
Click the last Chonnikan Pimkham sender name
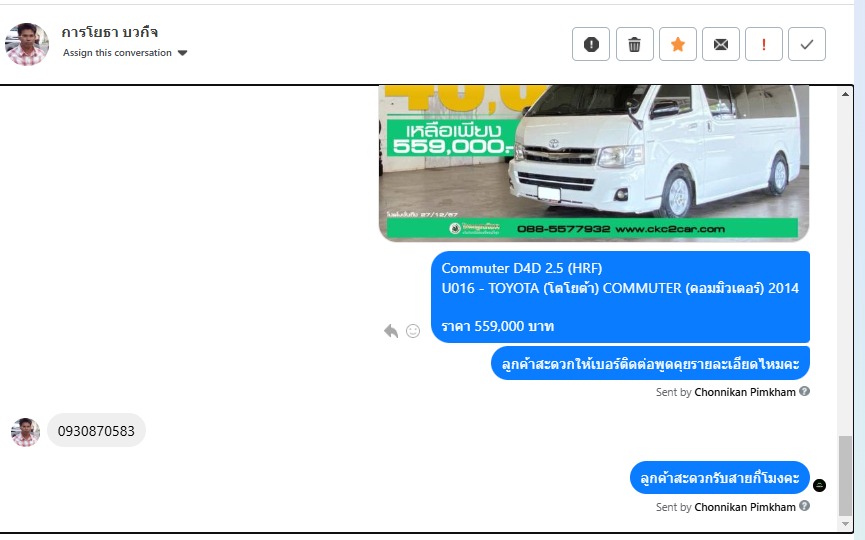coord(745,507)
